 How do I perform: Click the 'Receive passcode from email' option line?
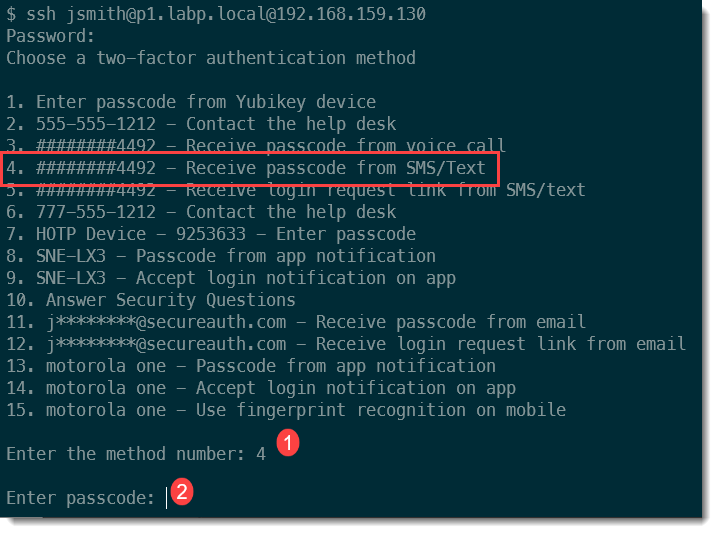[x=296, y=322]
